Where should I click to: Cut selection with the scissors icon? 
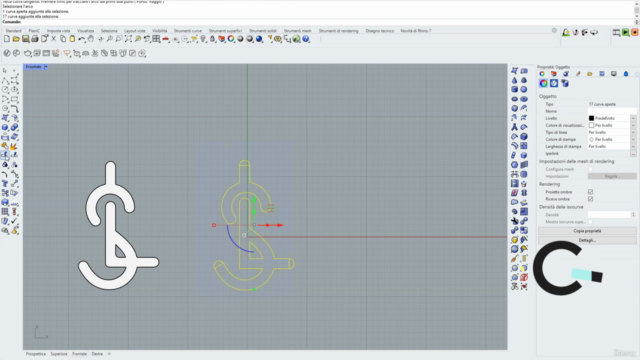(53, 39)
